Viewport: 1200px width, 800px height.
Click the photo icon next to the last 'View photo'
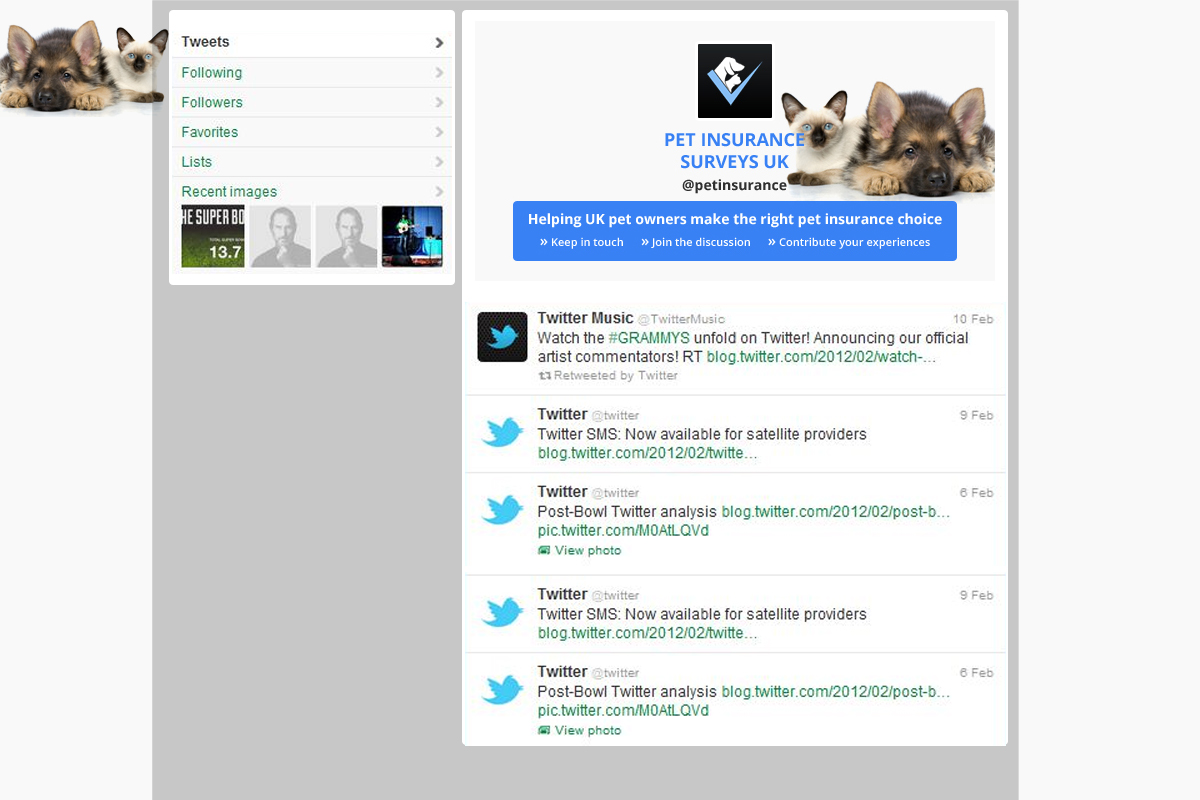(x=544, y=731)
